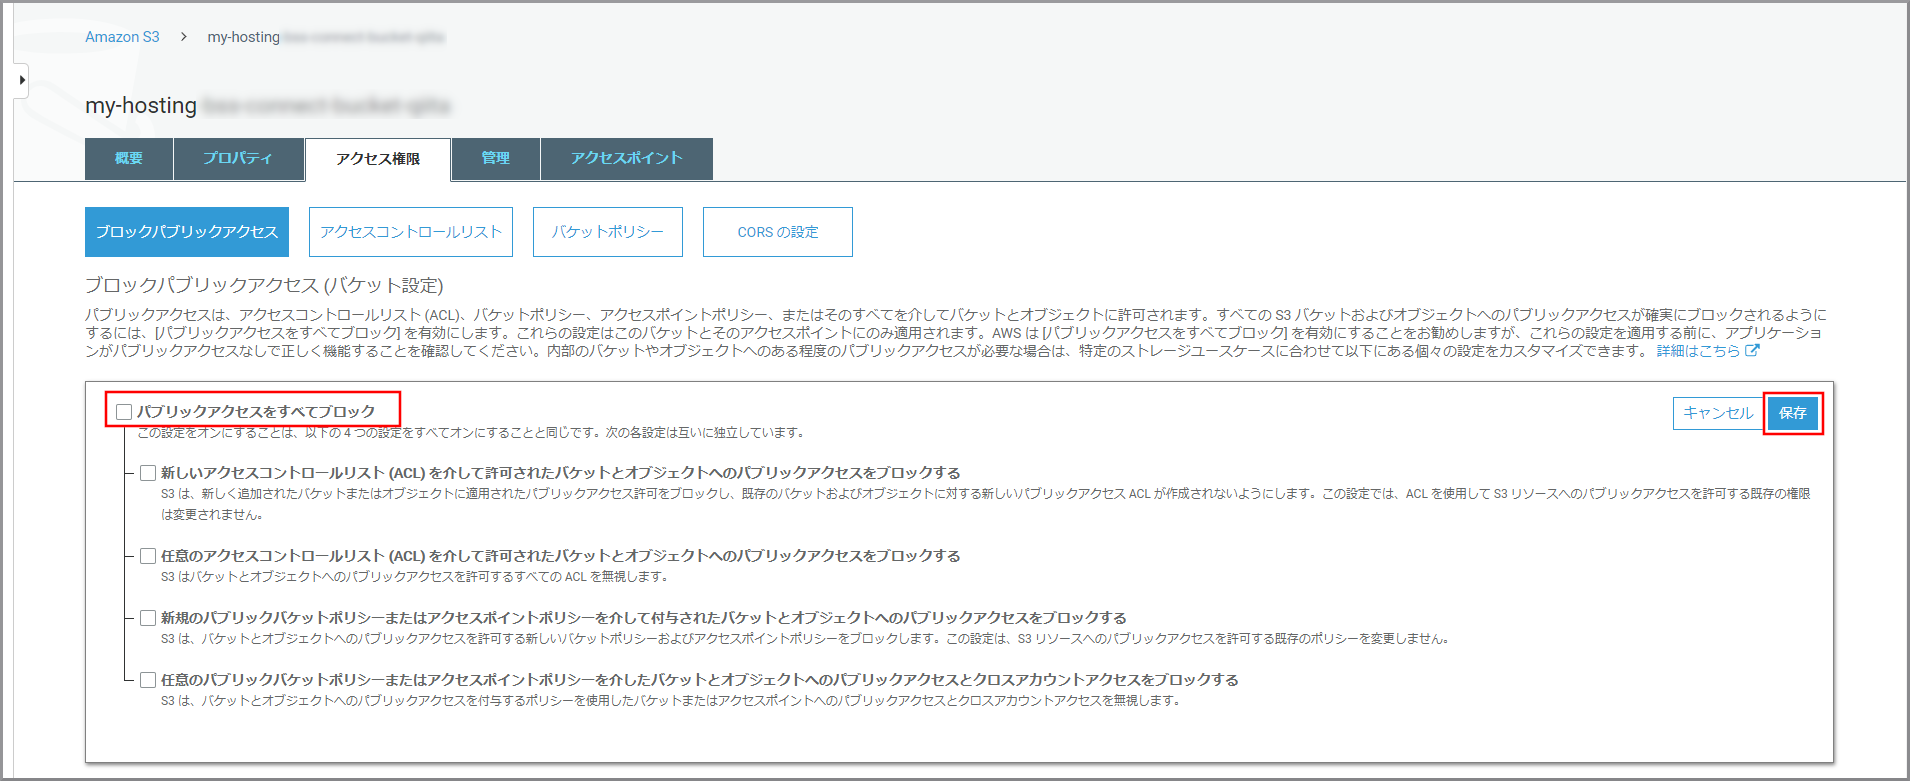Click the ブロックパブリックアクセス (バケット設定) heading
The image size is (1910, 781).
264,286
